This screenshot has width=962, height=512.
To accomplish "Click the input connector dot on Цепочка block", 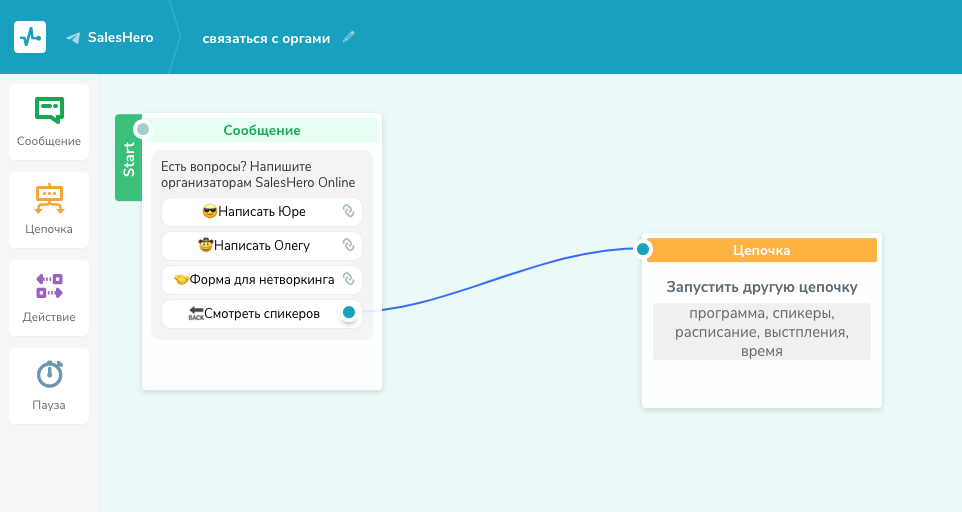I will click(642, 249).
